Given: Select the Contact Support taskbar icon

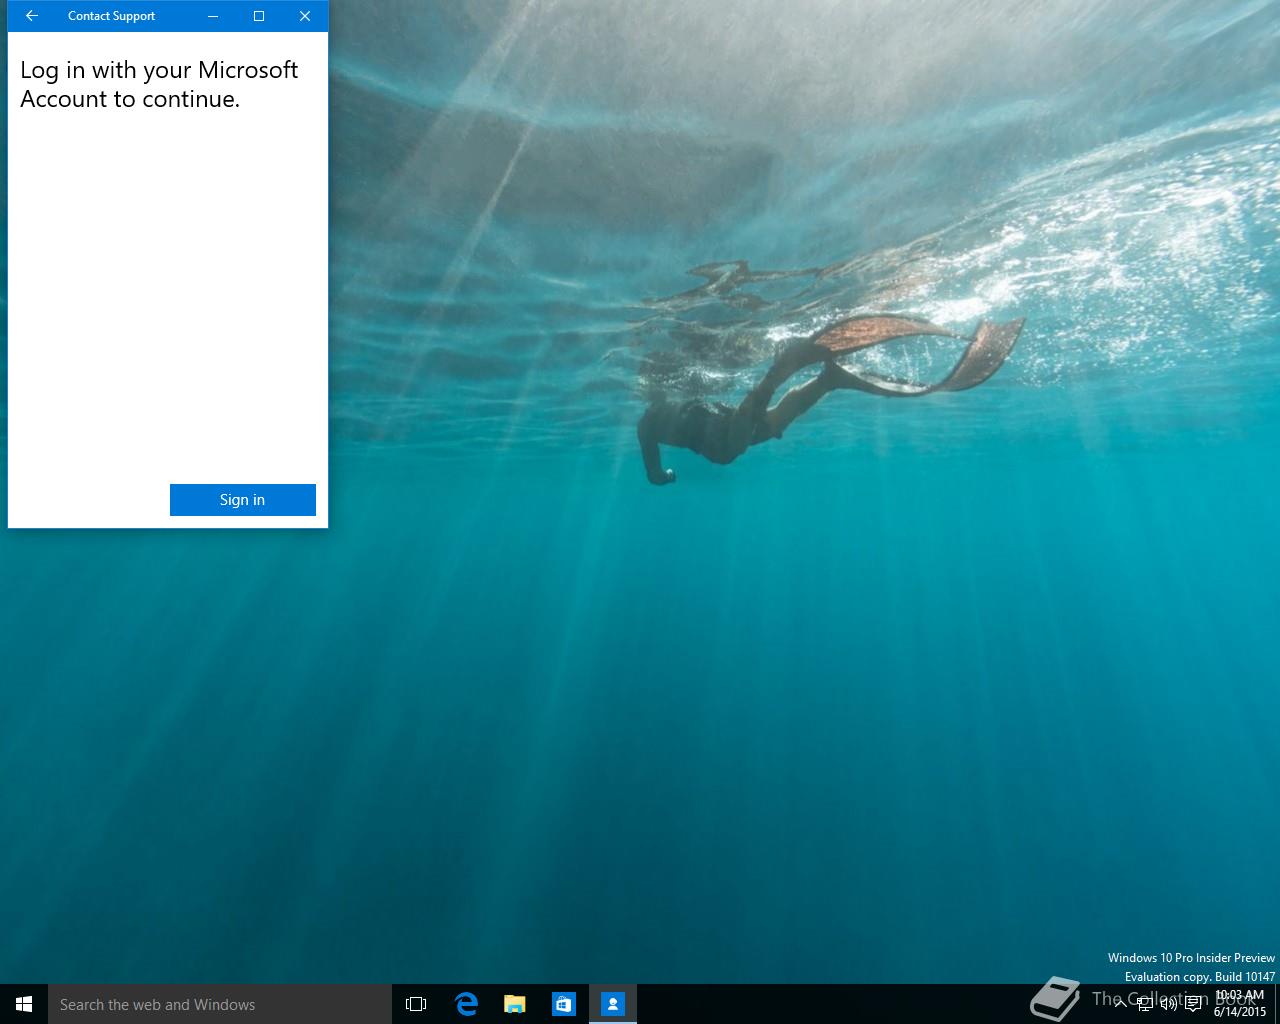Looking at the screenshot, I should click(x=613, y=1004).
